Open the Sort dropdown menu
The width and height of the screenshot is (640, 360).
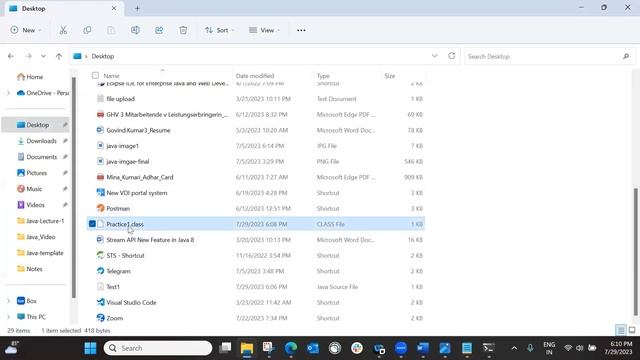click(220, 30)
